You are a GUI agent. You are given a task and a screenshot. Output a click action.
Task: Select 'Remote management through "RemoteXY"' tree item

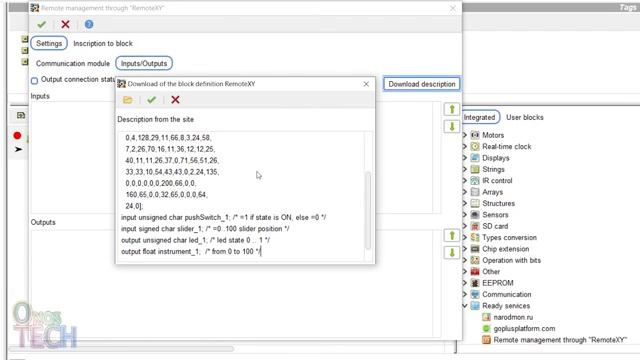(560, 340)
